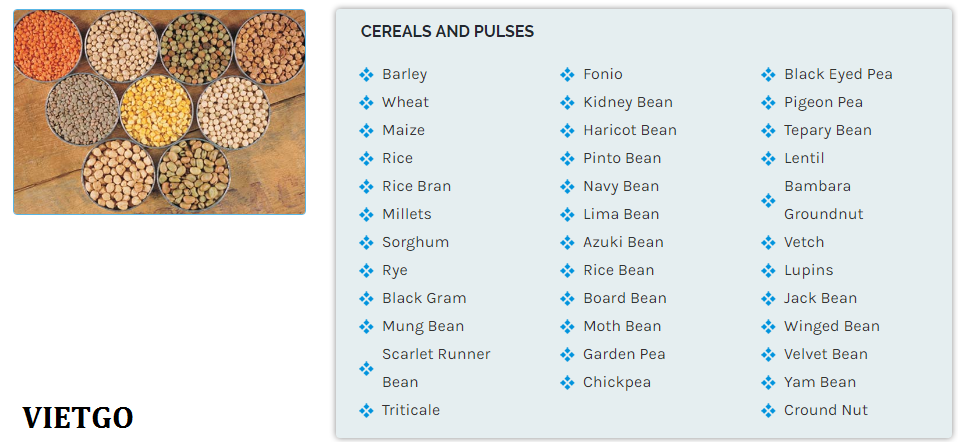
Task: Click the bullet icon next to Chickpea
Action: click(567, 383)
